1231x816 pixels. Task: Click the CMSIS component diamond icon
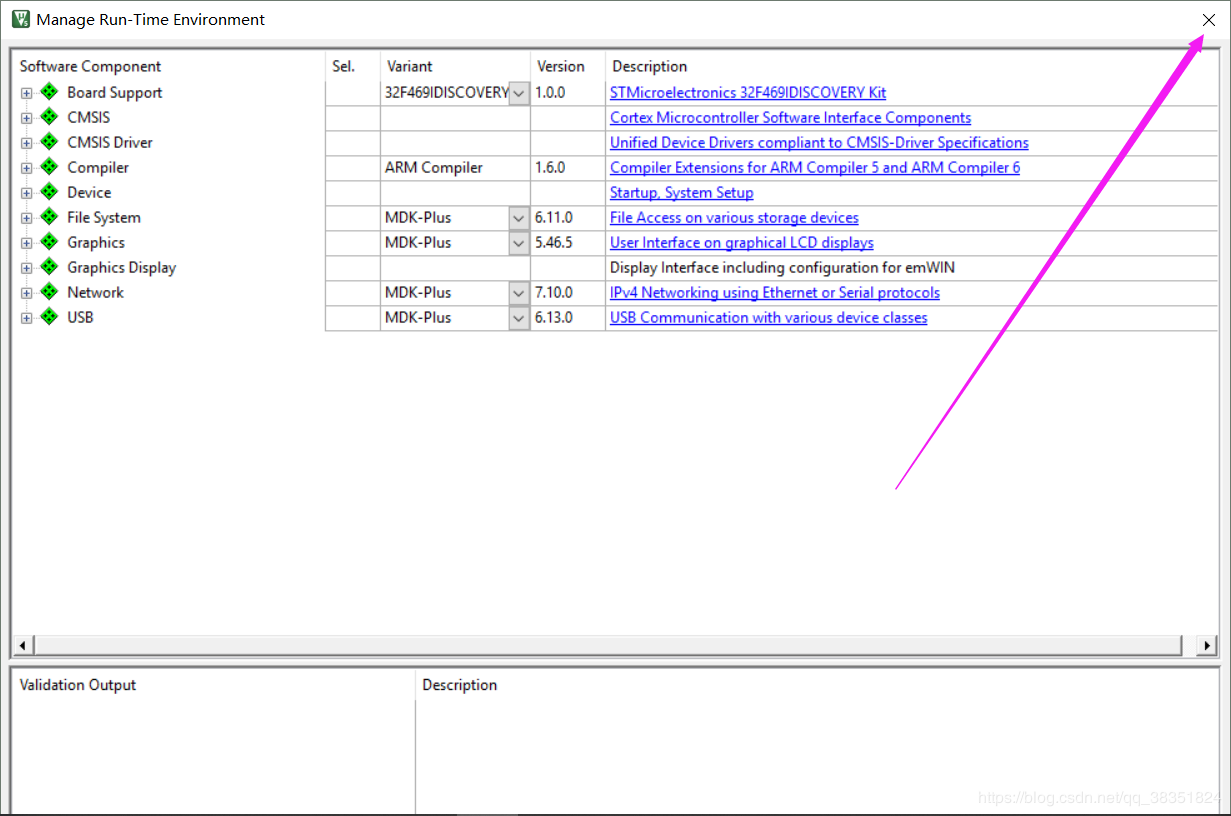coord(49,117)
